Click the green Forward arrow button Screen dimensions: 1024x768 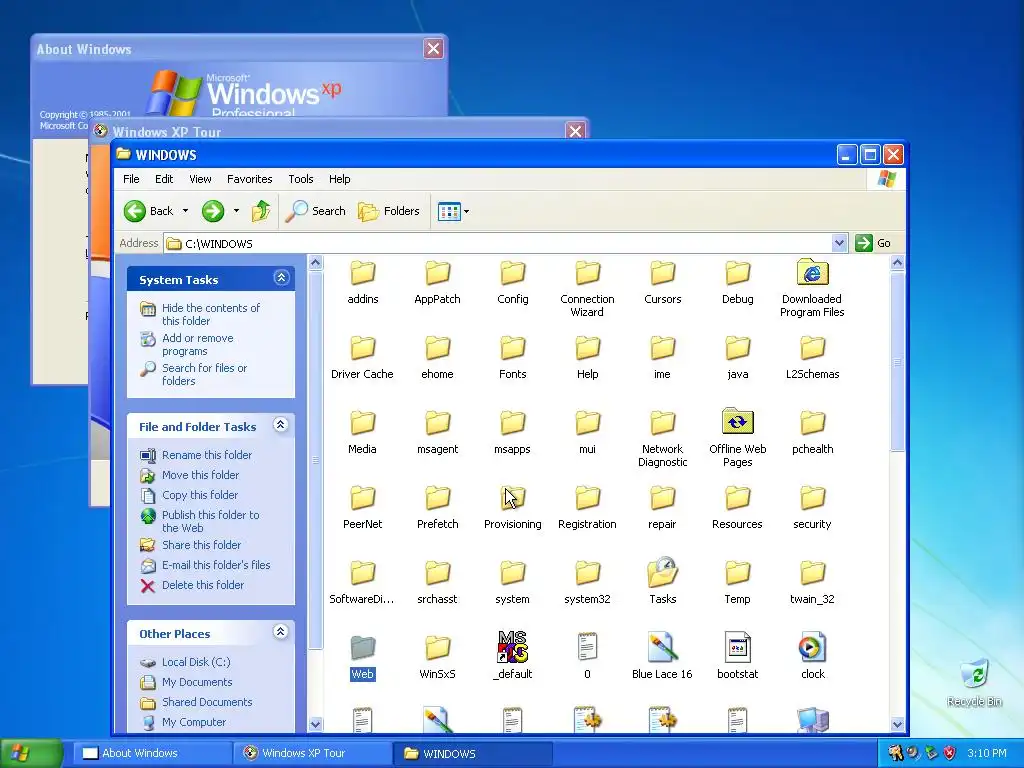coord(213,211)
